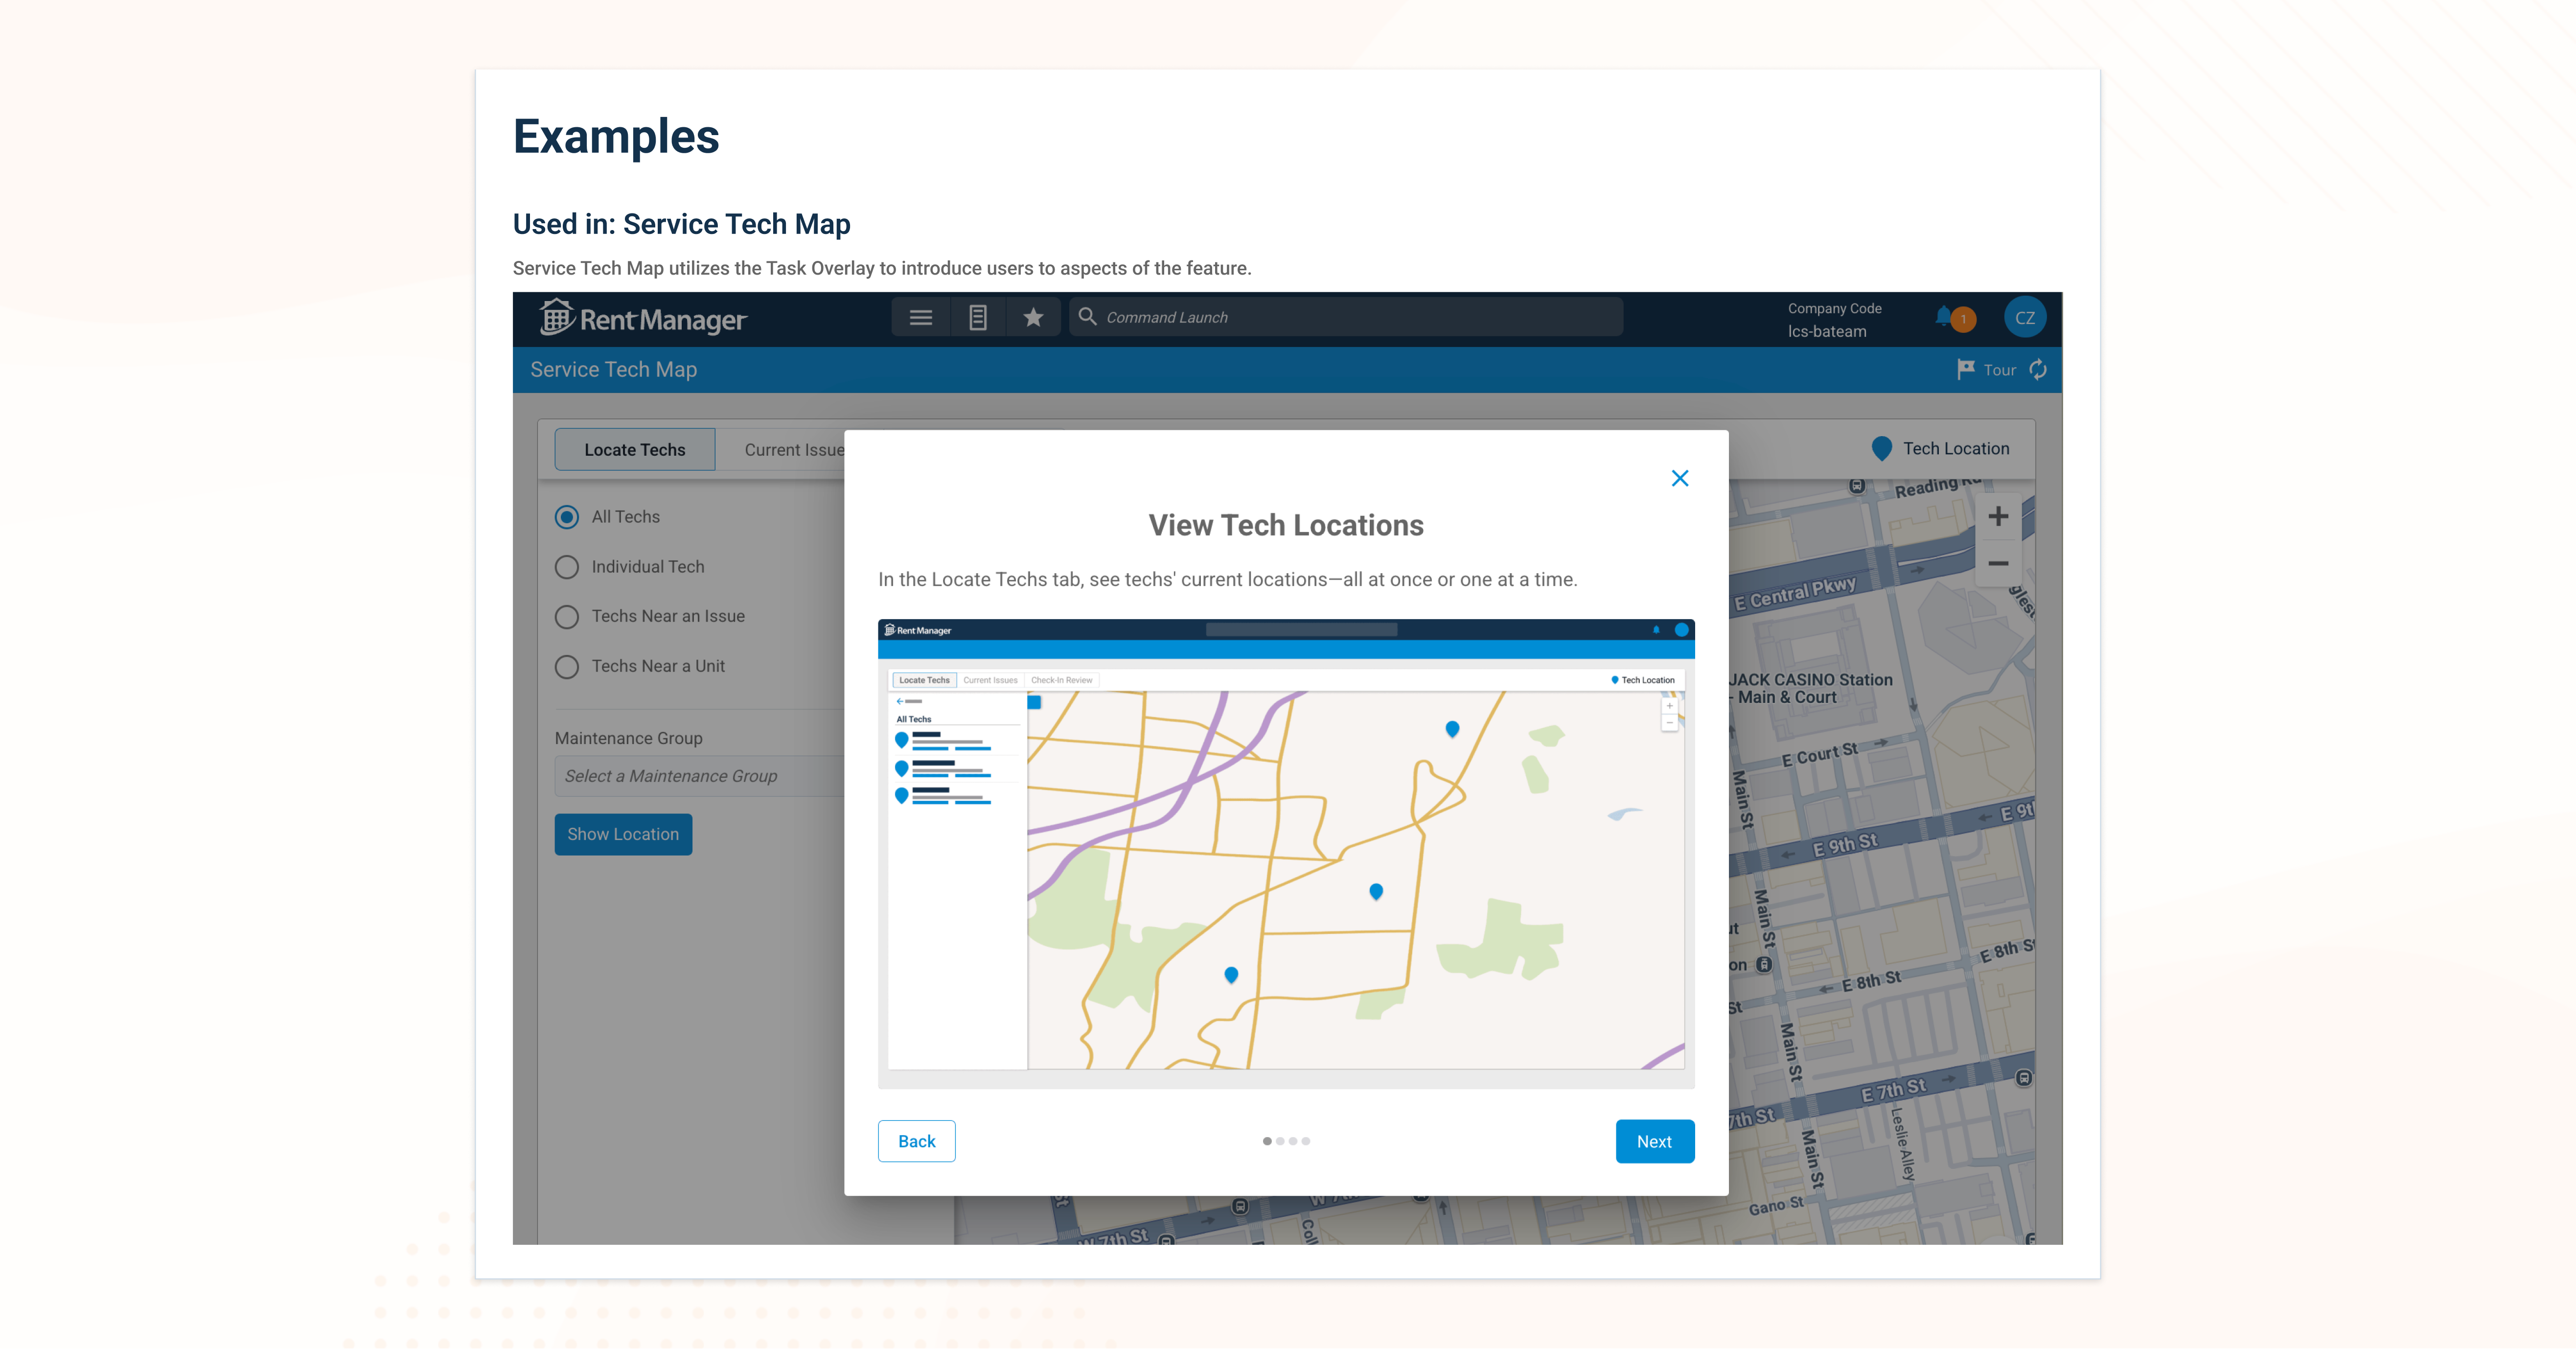Click the last pagination dot
This screenshot has height=1349, width=2576.
pos(1305,1141)
